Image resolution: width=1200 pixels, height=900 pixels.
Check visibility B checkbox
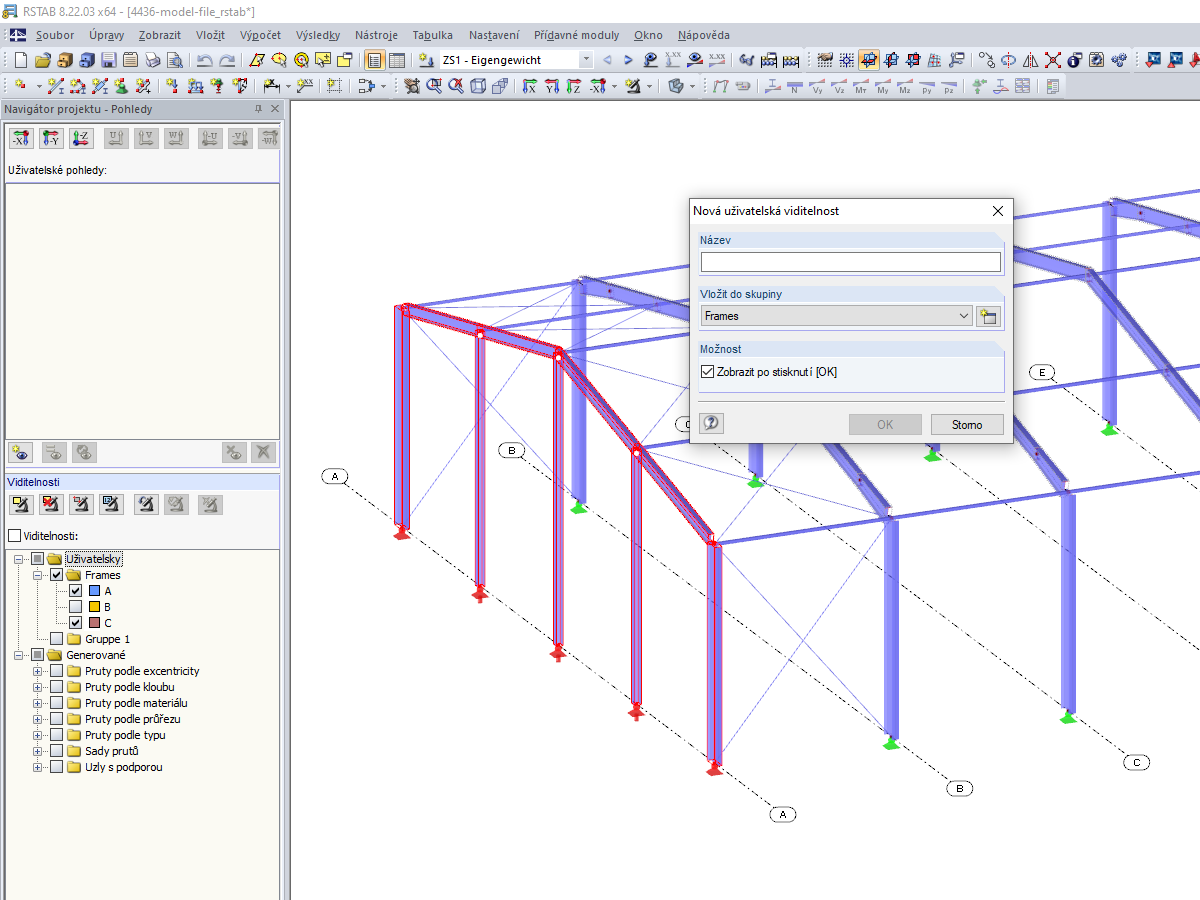75,607
